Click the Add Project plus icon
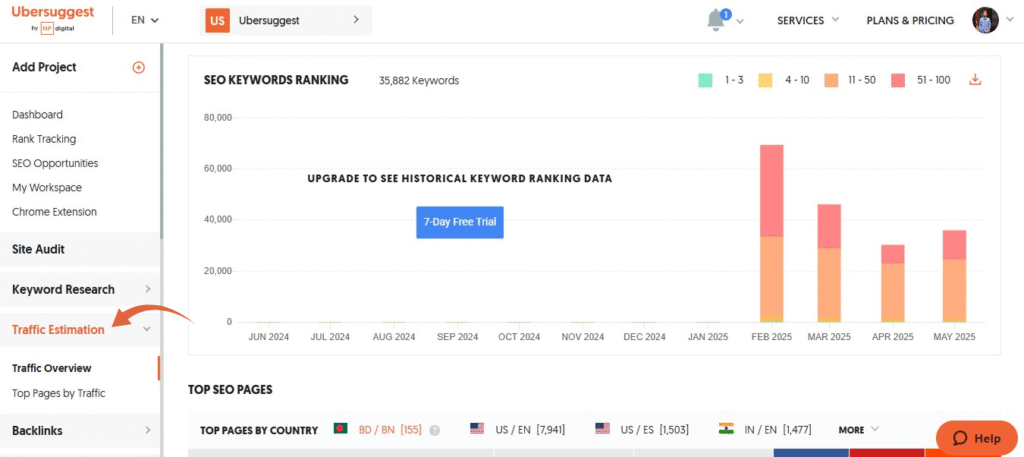The height and width of the screenshot is (457, 1024). point(138,67)
